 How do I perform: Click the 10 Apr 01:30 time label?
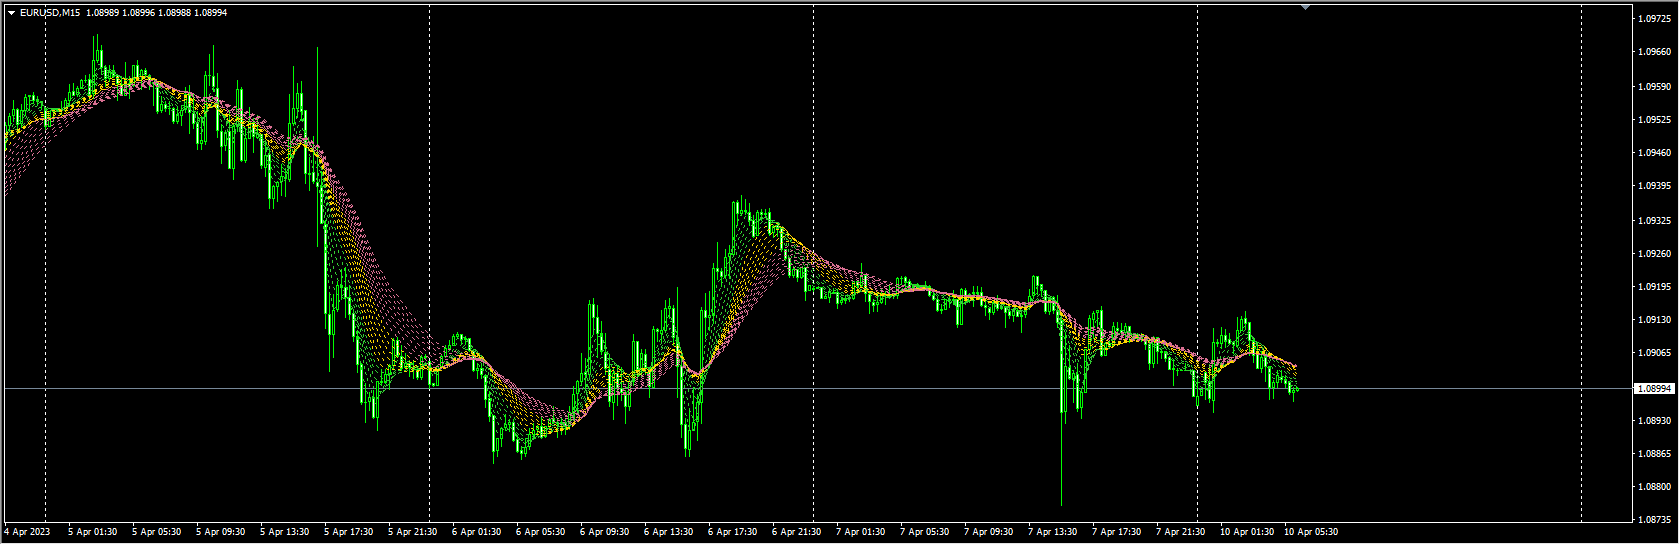click(x=1247, y=532)
